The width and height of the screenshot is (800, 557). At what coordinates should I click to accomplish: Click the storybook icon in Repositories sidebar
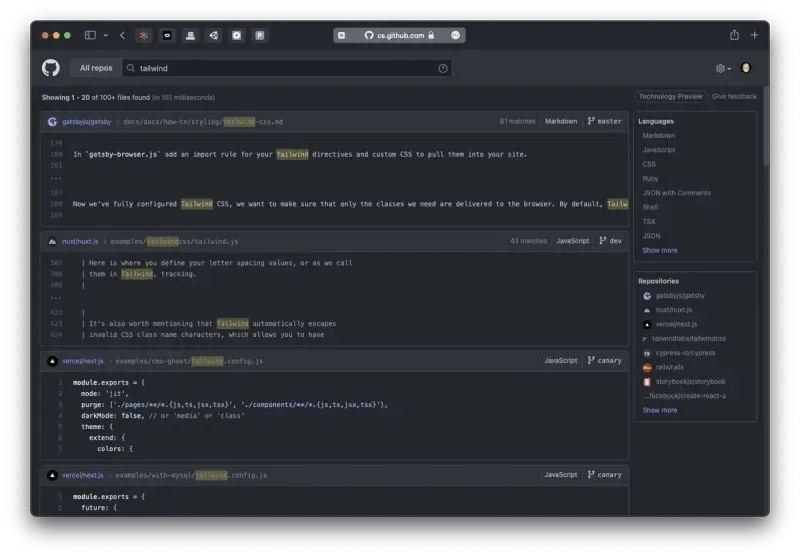point(647,382)
